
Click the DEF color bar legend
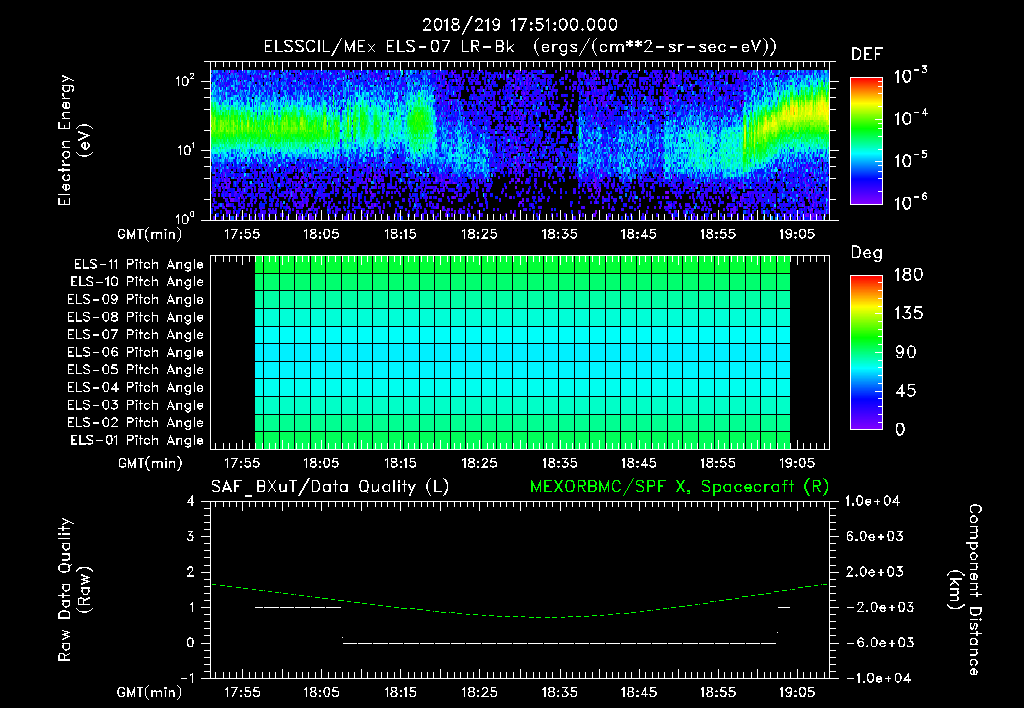point(866,140)
